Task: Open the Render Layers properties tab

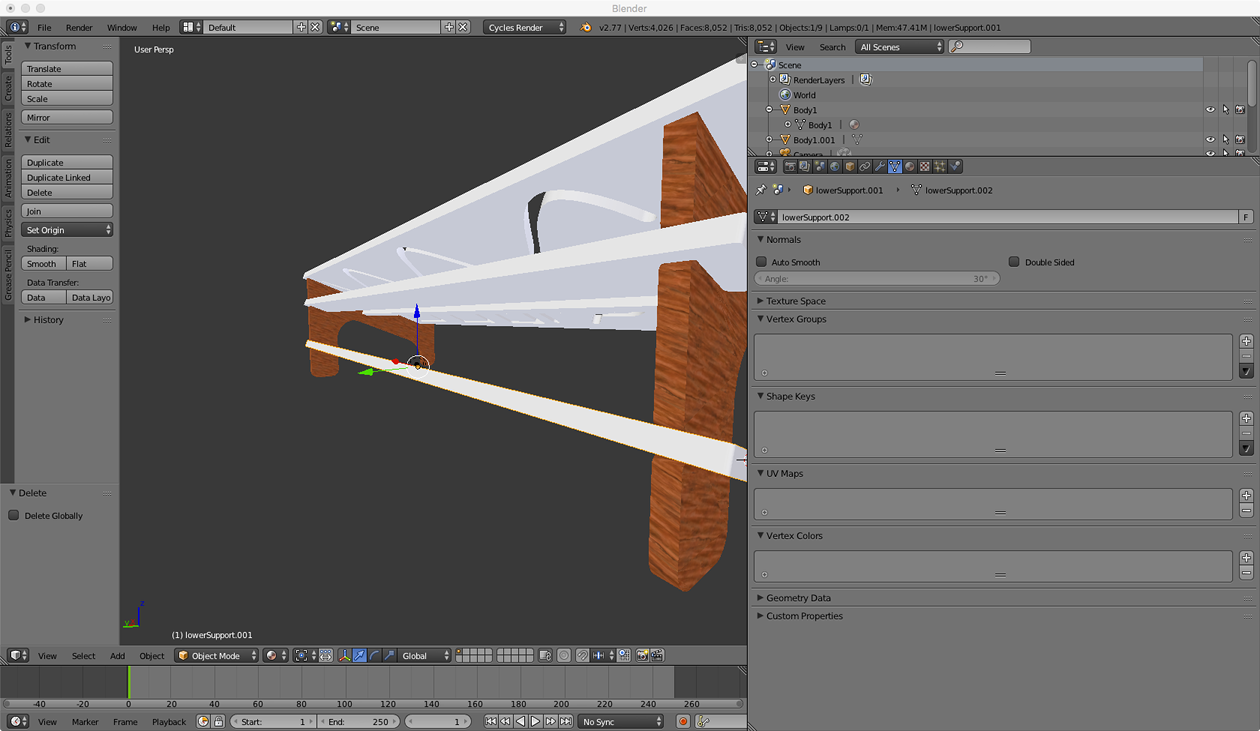Action: pyautogui.click(x=804, y=167)
